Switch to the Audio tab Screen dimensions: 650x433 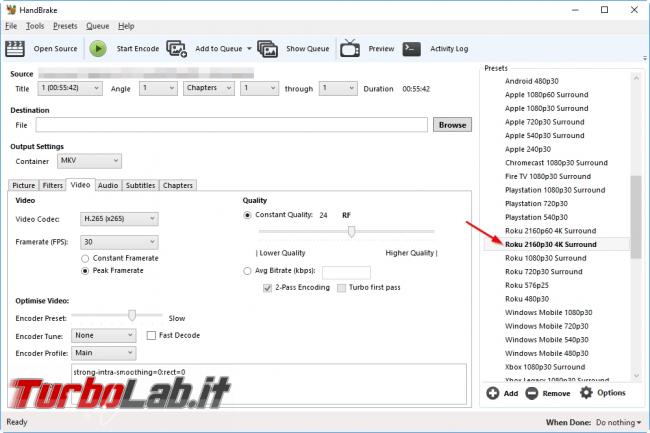tap(108, 185)
